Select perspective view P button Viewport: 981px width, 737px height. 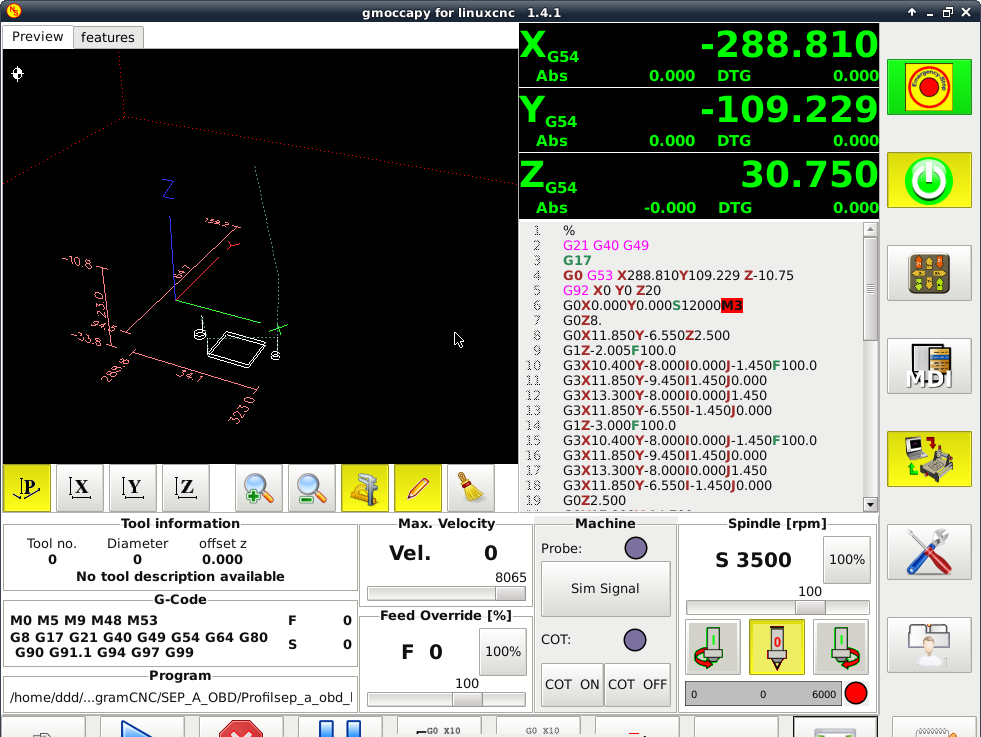(x=27, y=488)
